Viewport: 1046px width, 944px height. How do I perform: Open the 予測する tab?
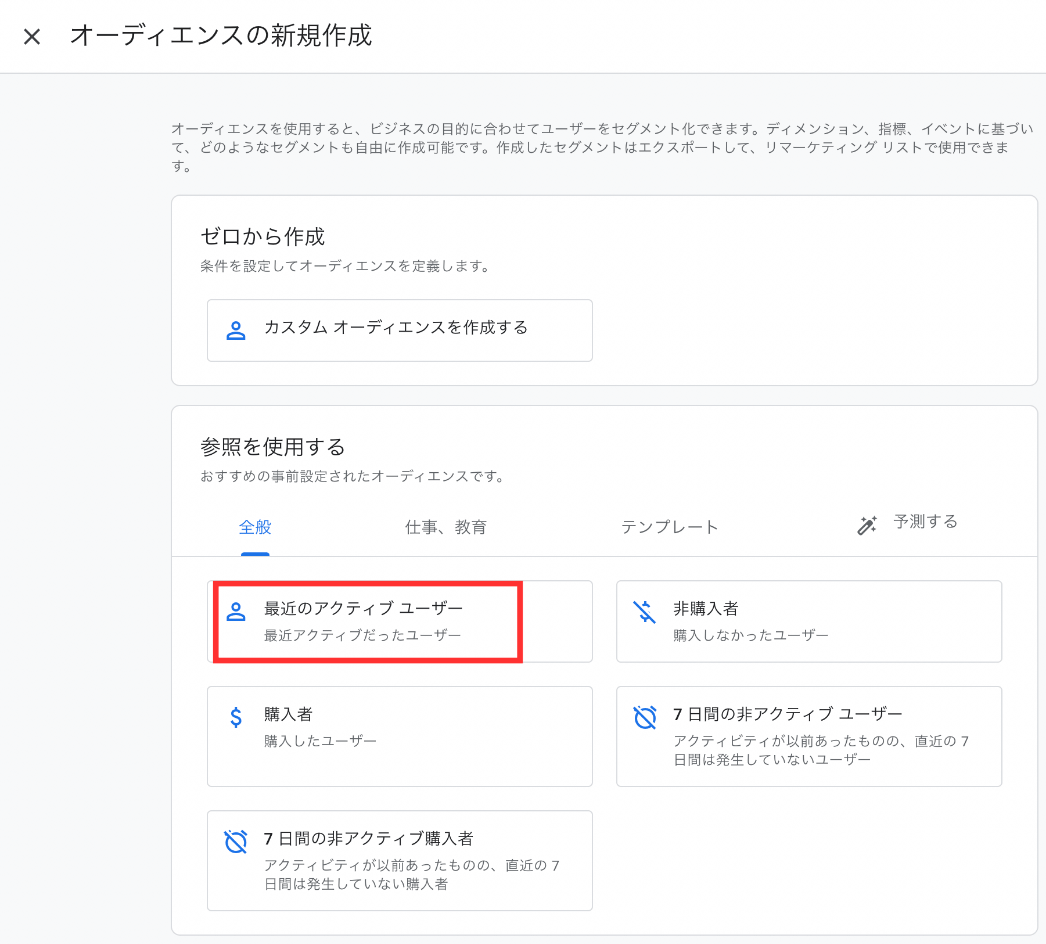[925, 522]
